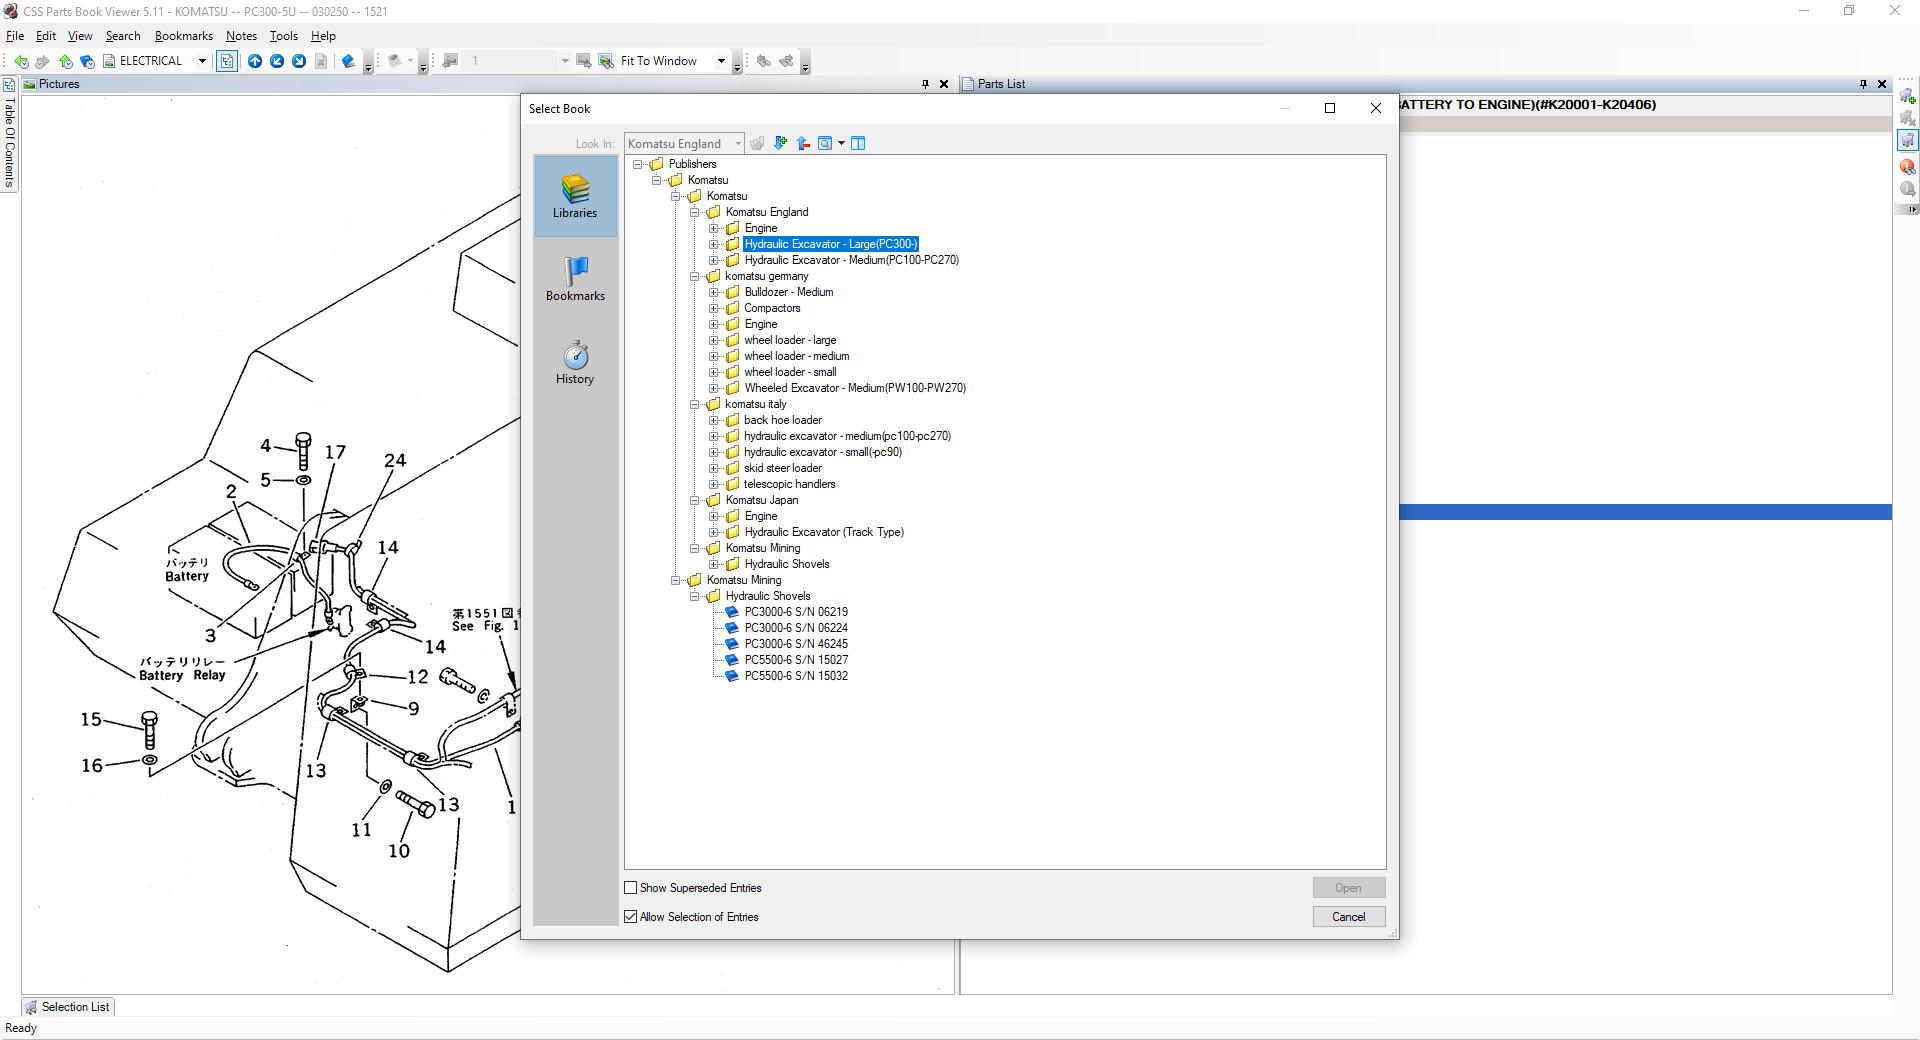
Task: Click the split-view layout icon in dialog
Action: pos(858,143)
